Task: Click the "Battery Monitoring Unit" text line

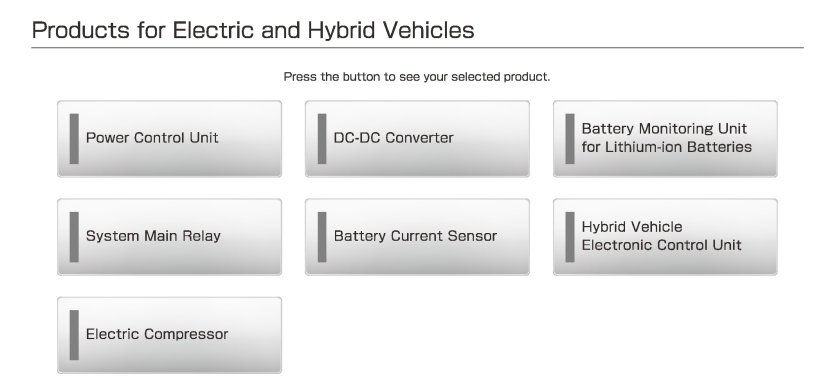Action: (664, 129)
